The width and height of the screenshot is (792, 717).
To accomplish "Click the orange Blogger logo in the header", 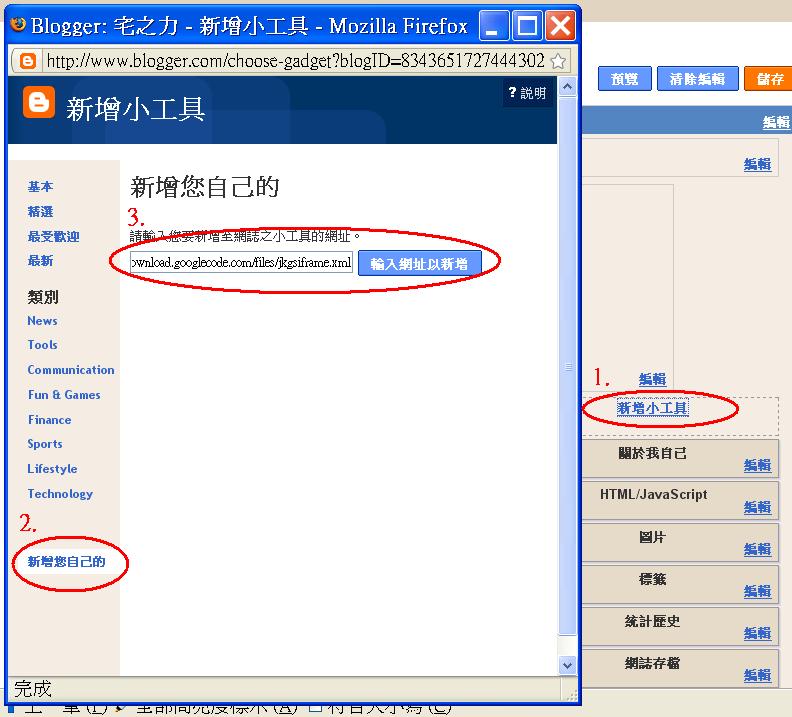I will click(38, 103).
